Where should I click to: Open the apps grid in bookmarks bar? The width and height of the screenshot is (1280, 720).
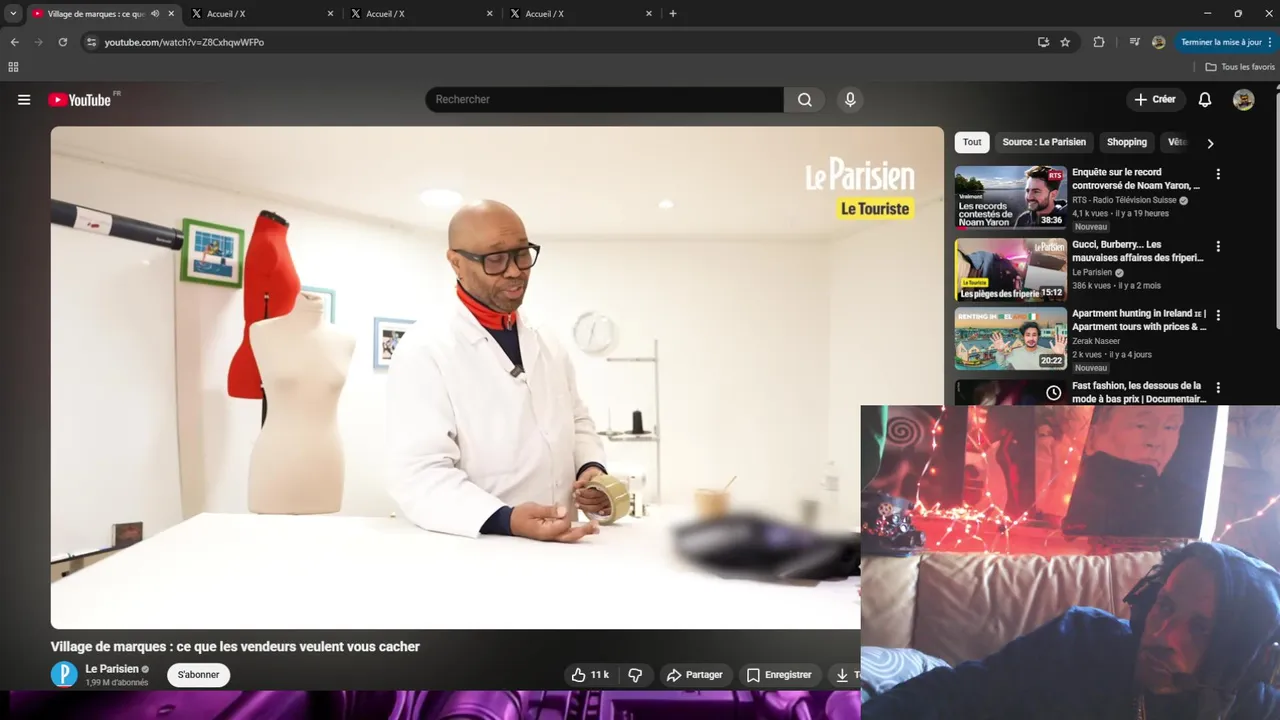13,67
